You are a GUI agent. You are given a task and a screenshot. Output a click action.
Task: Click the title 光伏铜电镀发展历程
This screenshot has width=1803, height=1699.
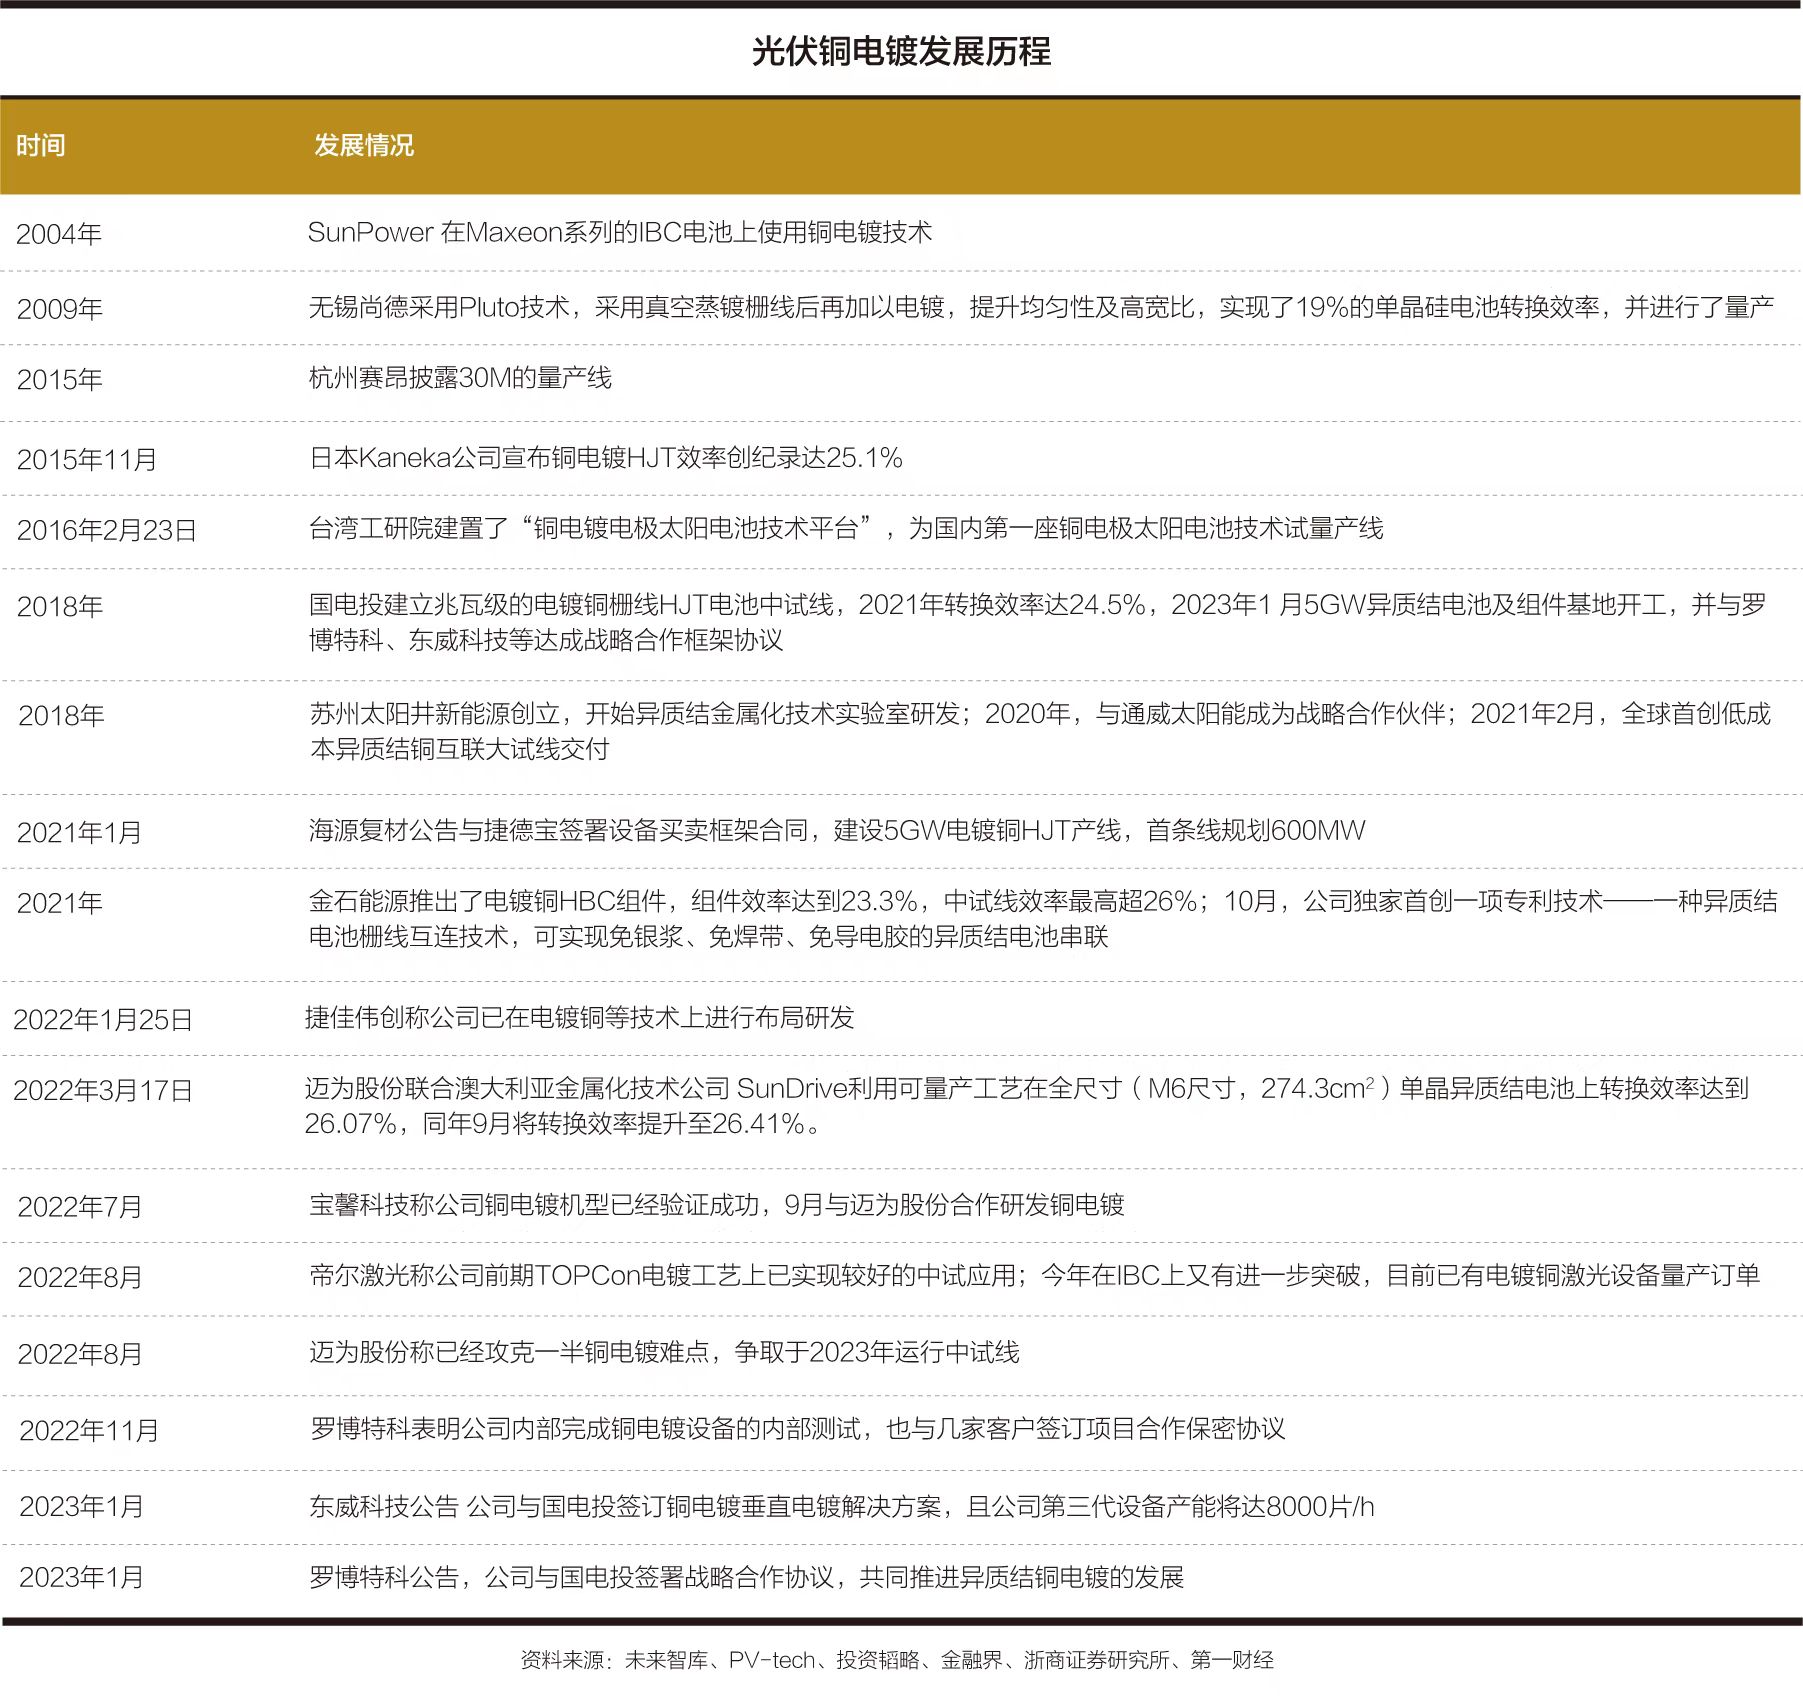click(901, 51)
